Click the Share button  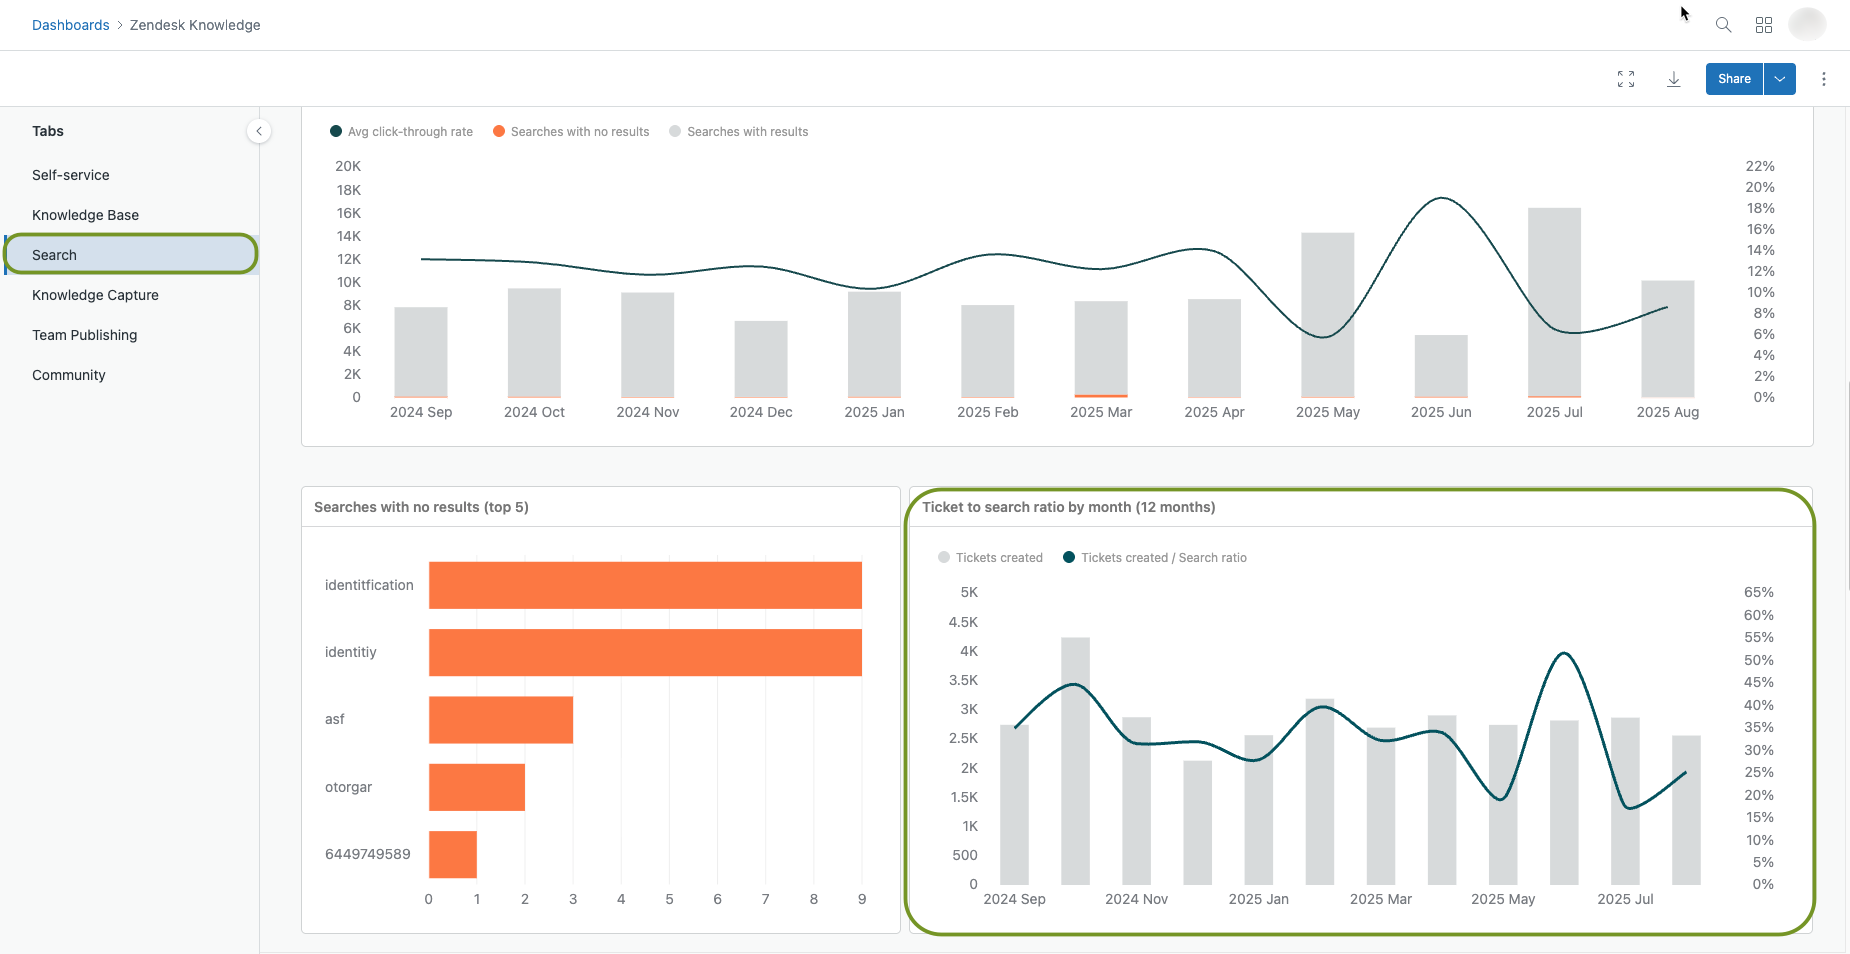point(1733,78)
